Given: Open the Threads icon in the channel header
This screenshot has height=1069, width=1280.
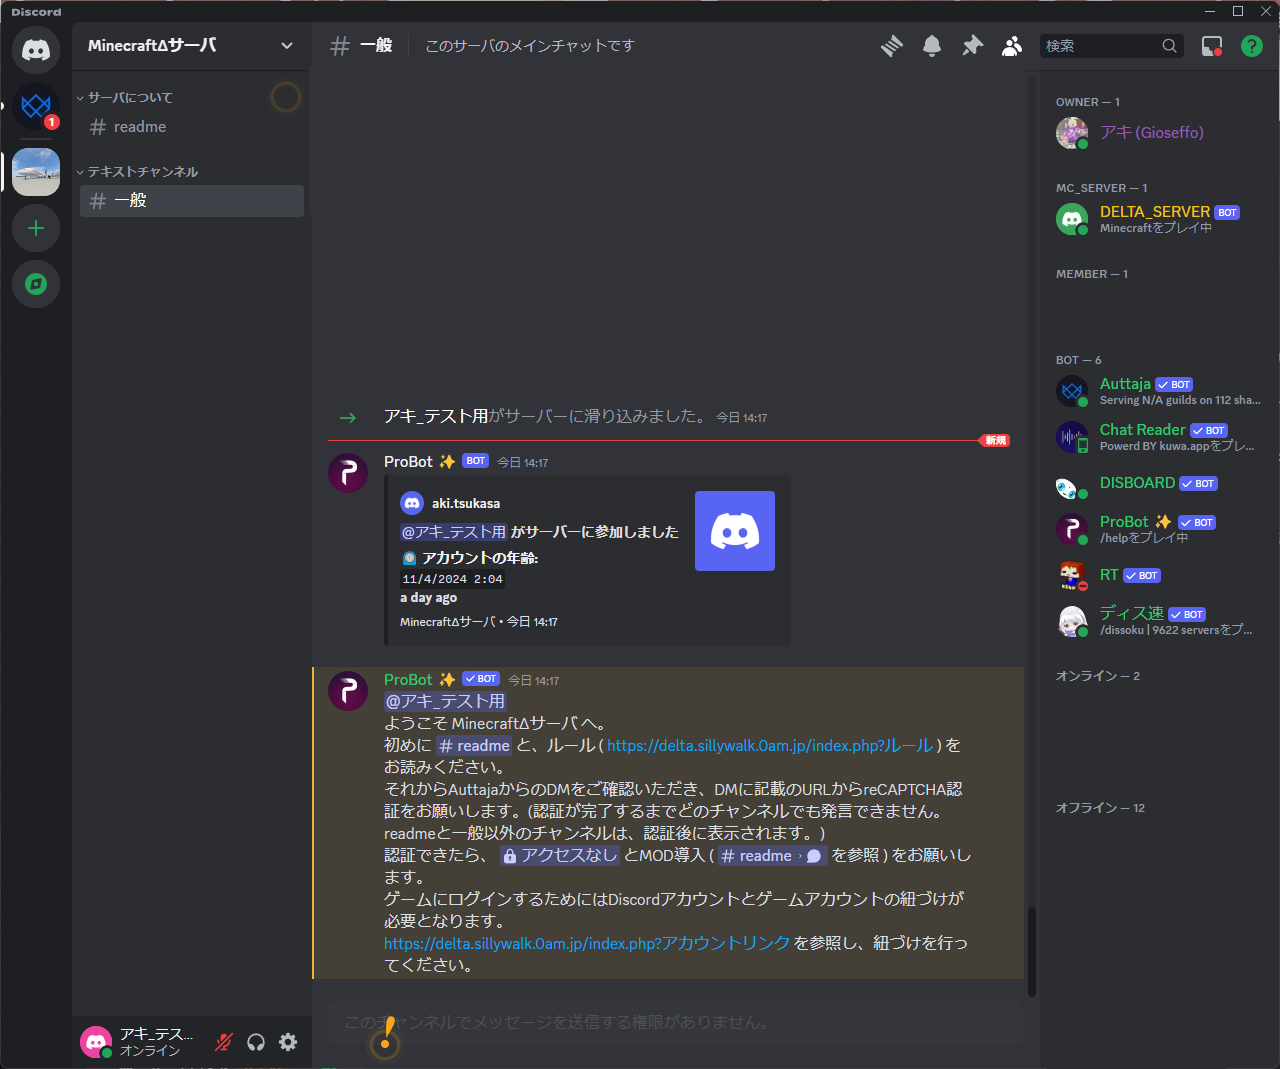Looking at the screenshot, I should 891,46.
